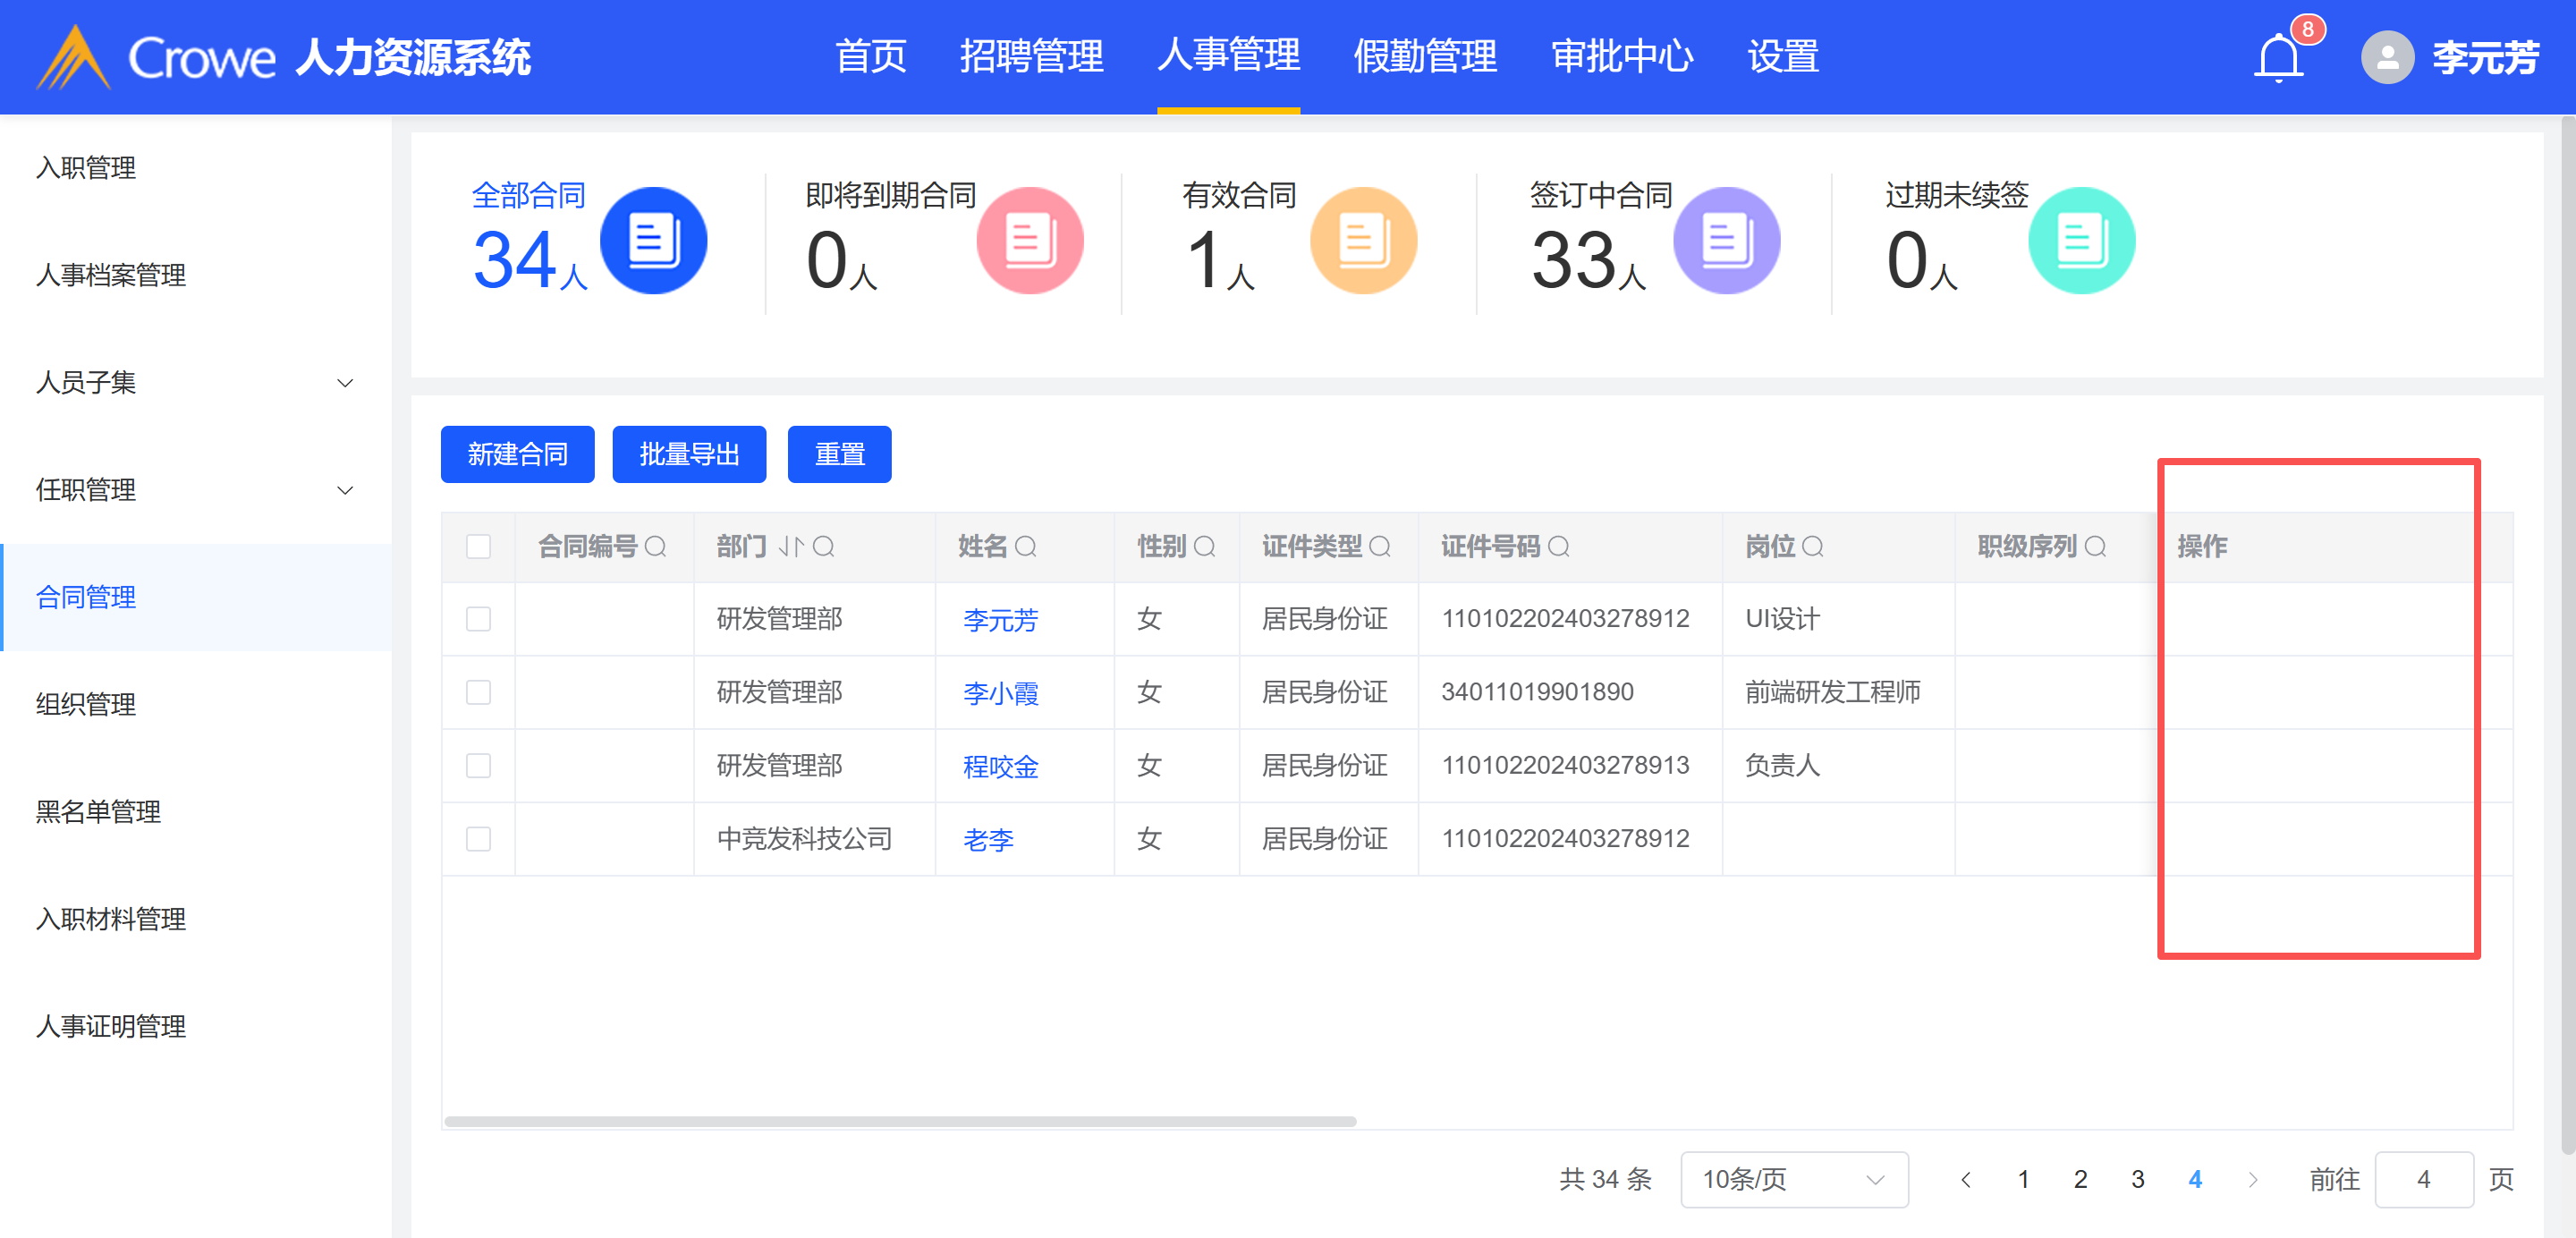Image resolution: width=2576 pixels, height=1238 pixels.
Task: Click the search icon next to 证件号码
Action: 1559,547
